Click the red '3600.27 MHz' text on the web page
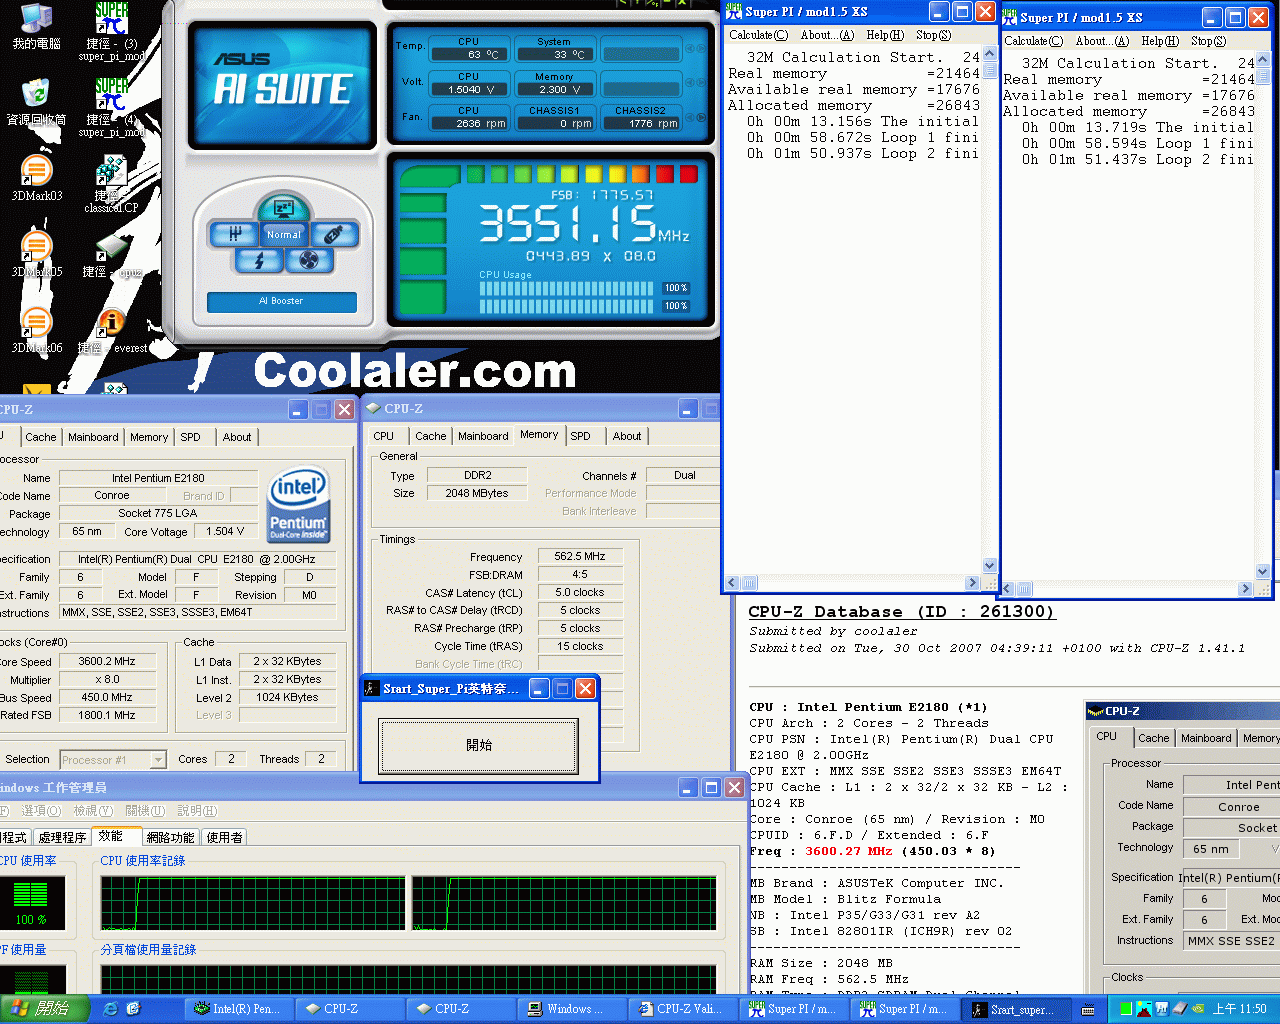This screenshot has height=1024, width=1280. tap(848, 851)
